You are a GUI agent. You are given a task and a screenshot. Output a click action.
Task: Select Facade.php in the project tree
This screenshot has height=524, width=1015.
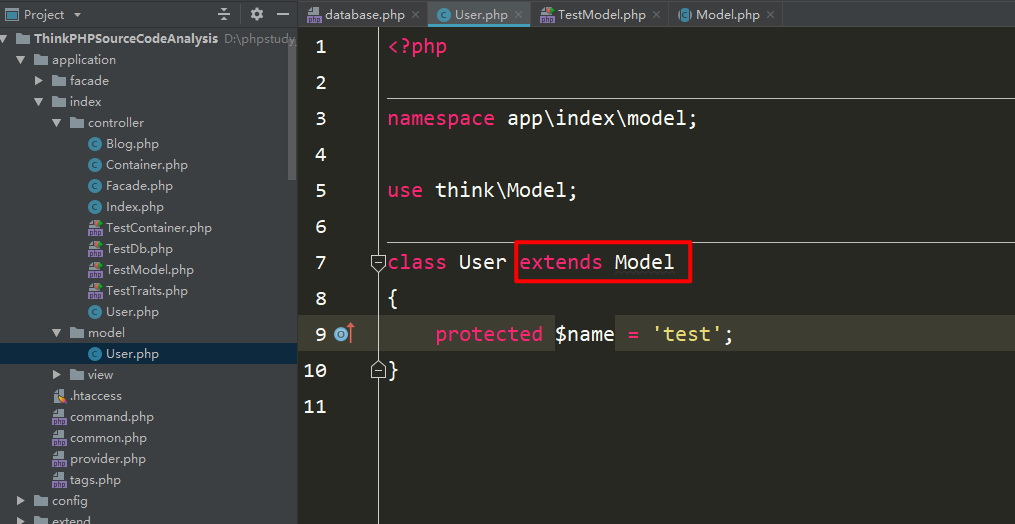[x=139, y=186]
